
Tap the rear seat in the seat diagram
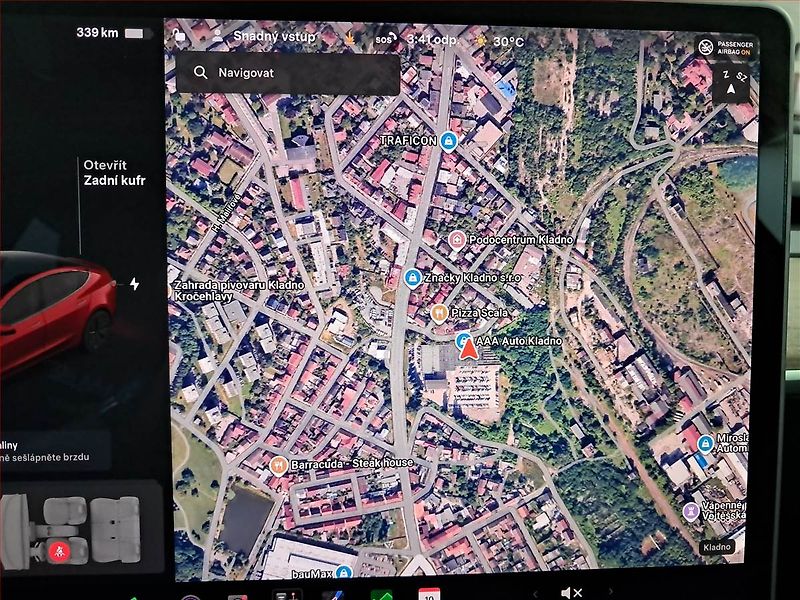[115, 530]
